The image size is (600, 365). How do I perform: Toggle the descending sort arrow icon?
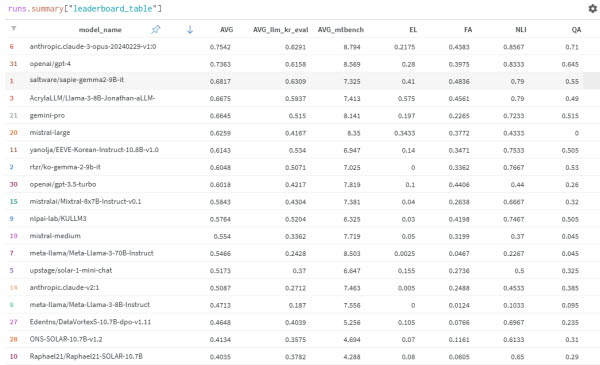tap(190, 29)
